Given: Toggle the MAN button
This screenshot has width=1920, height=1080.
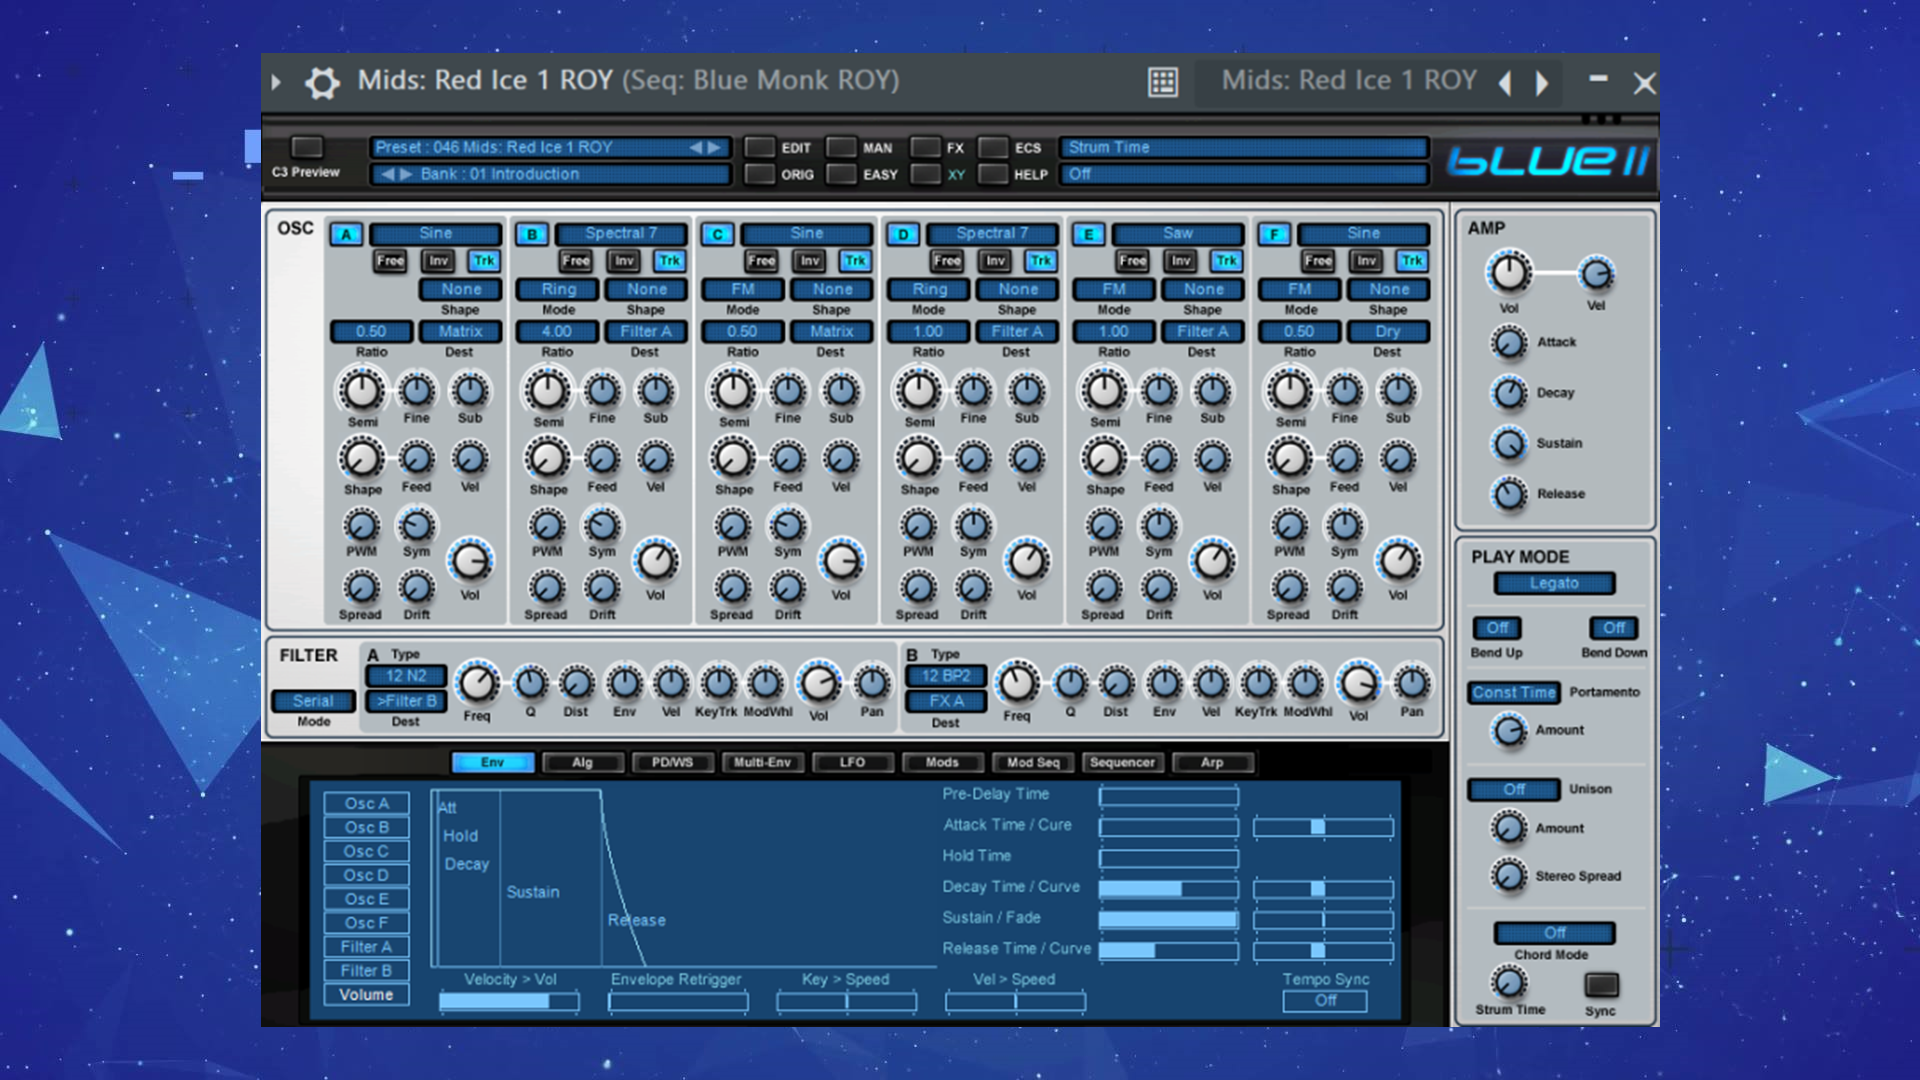Looking at the screenshot, I should (842, 147).
